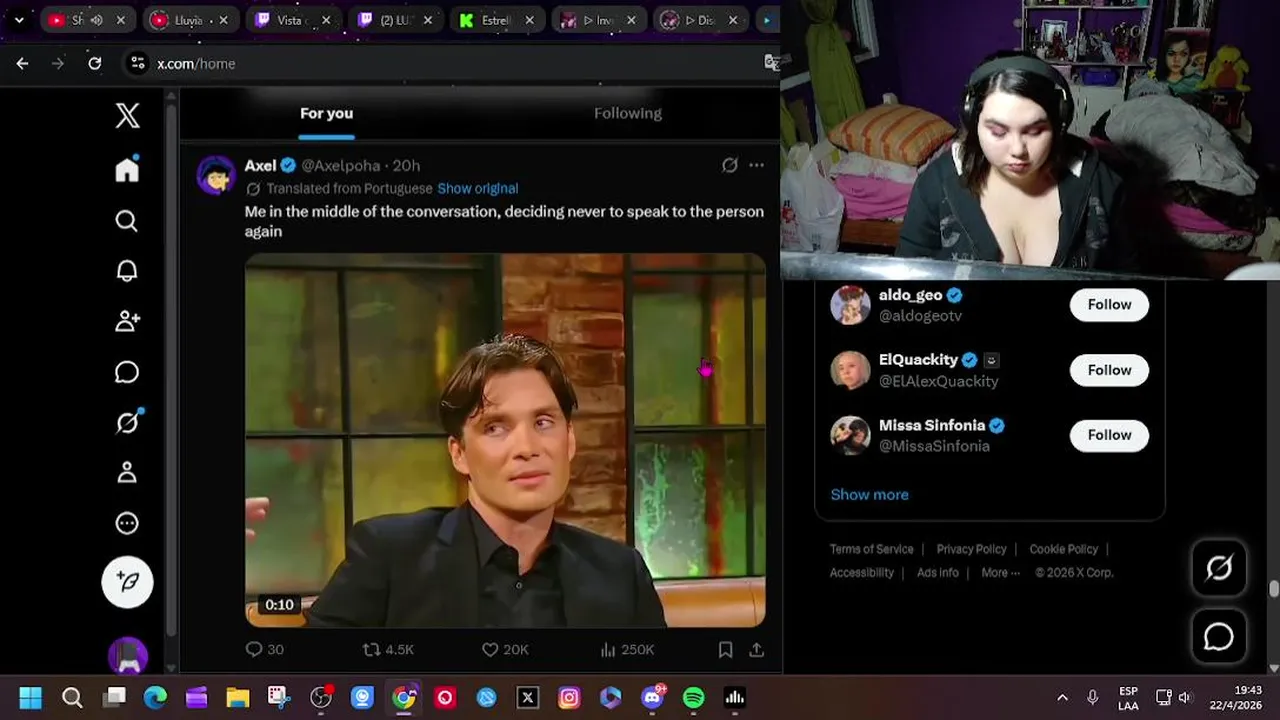Screen dimensions: 1280x720
Task: Open the Follow people sidebar icon
Action: 127,321
